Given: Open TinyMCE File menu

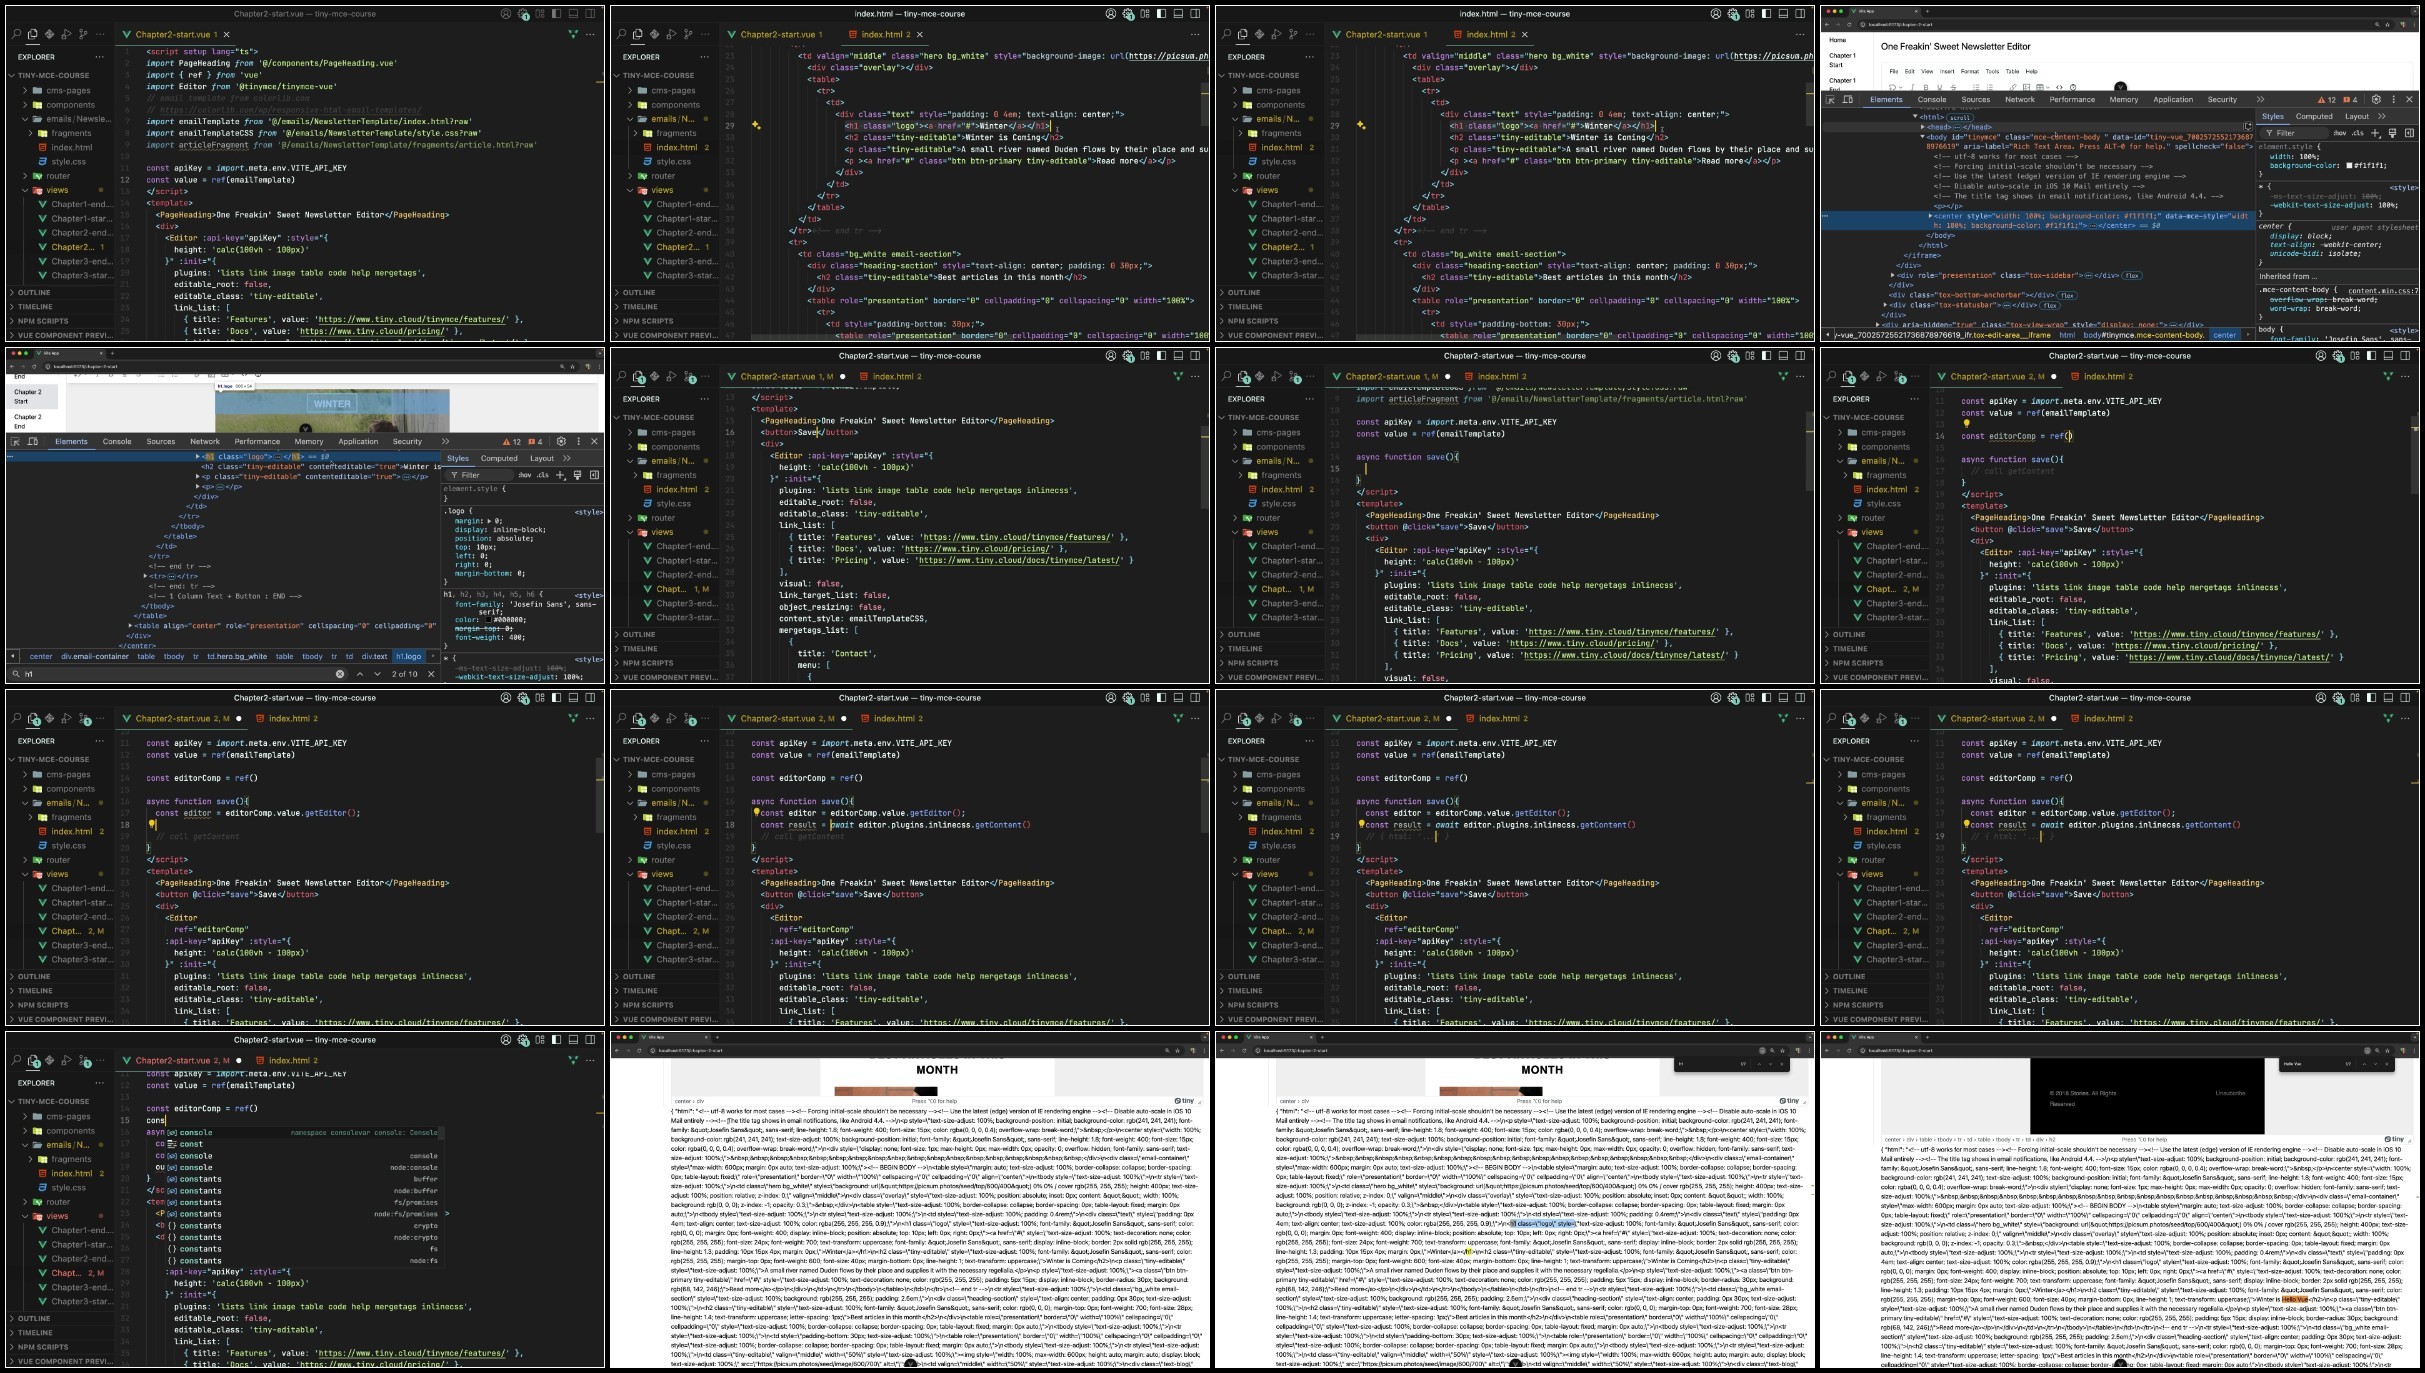Looking at the screenshot, I should [1894, 71].
